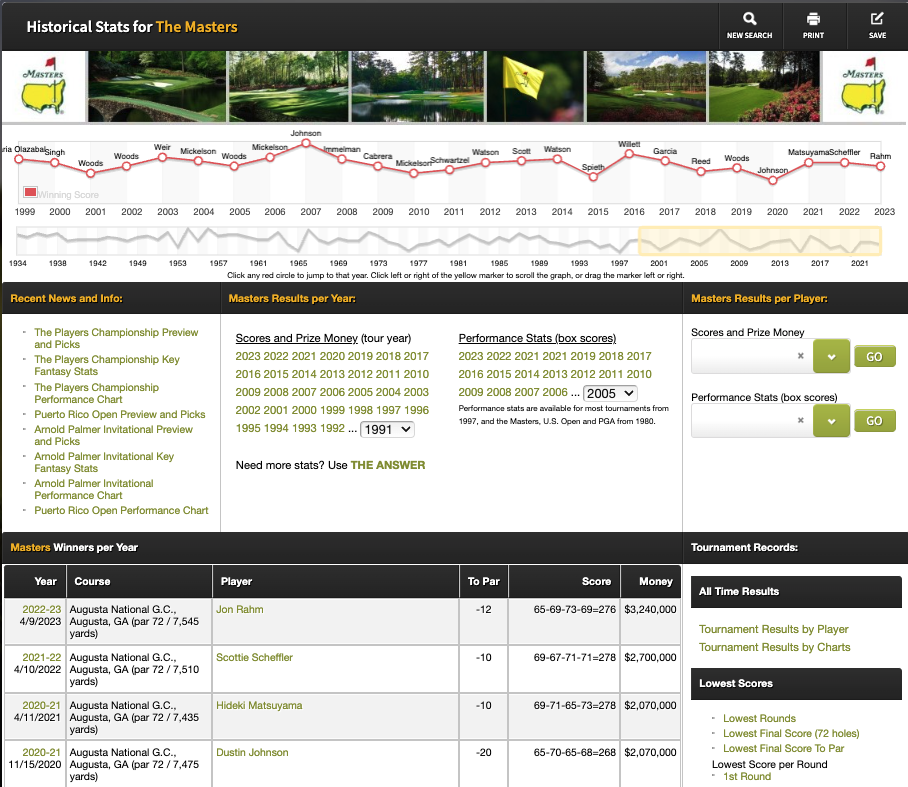This screenshot has height=787, width=908.
Task: Click the Player column header
Action: 336,581
